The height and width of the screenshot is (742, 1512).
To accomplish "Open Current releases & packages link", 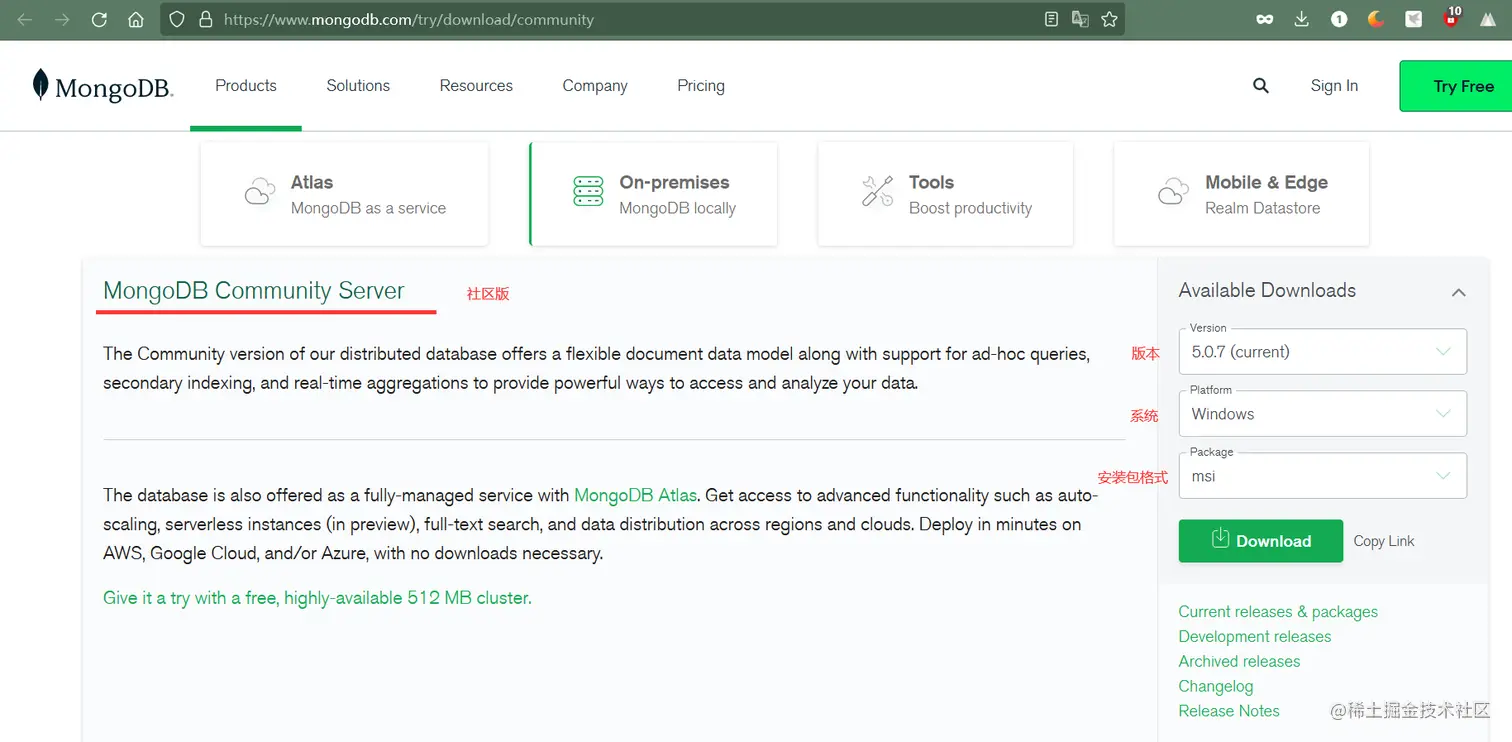I will pos(1278,612).
